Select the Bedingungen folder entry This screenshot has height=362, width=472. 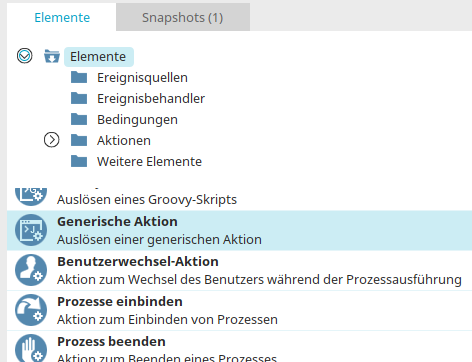click(137, 120)
